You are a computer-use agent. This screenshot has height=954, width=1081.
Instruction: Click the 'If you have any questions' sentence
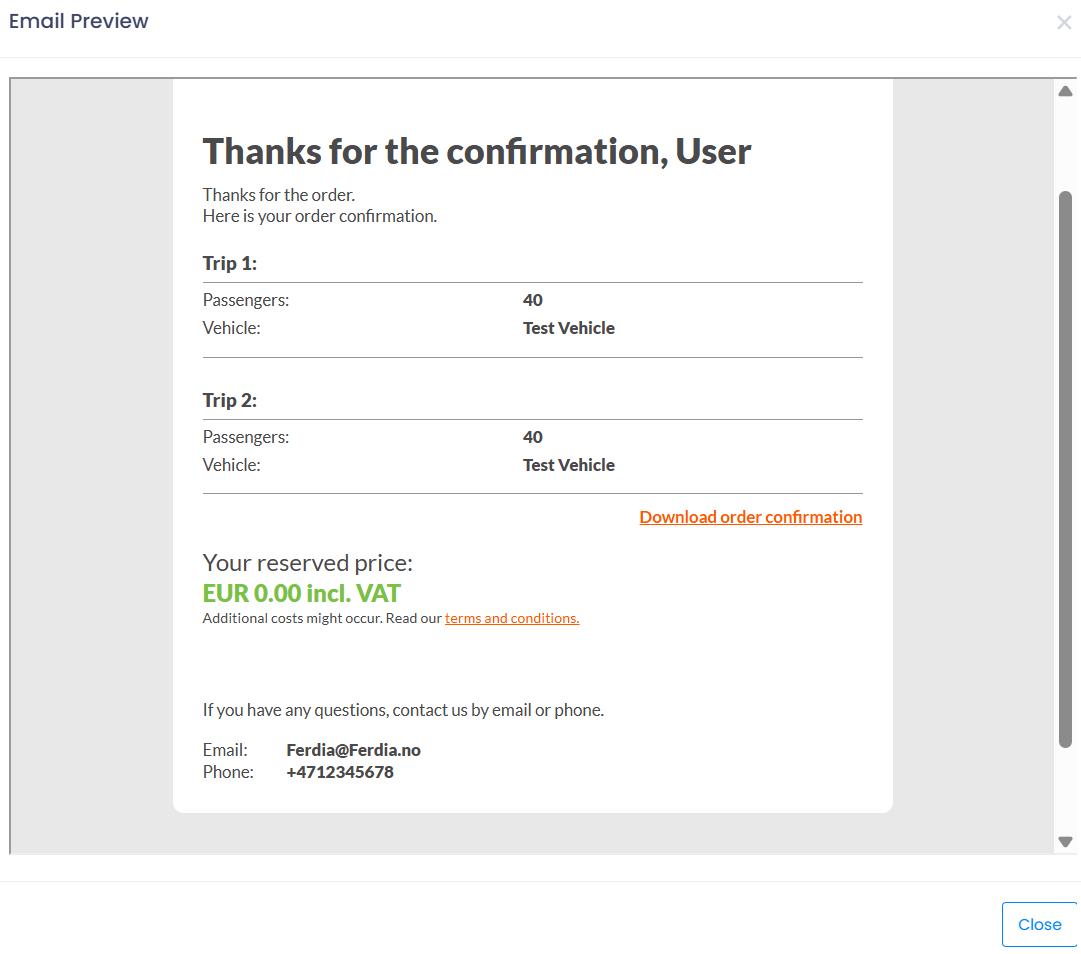tap(403, 711)
